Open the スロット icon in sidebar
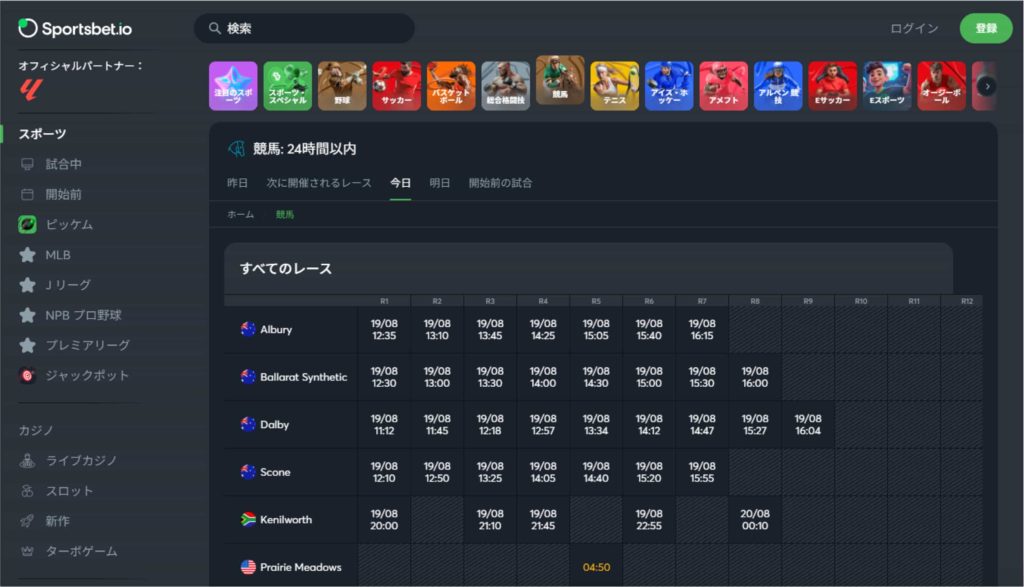Viewport: 1024px width, 587px height. (x=27, y=491)
